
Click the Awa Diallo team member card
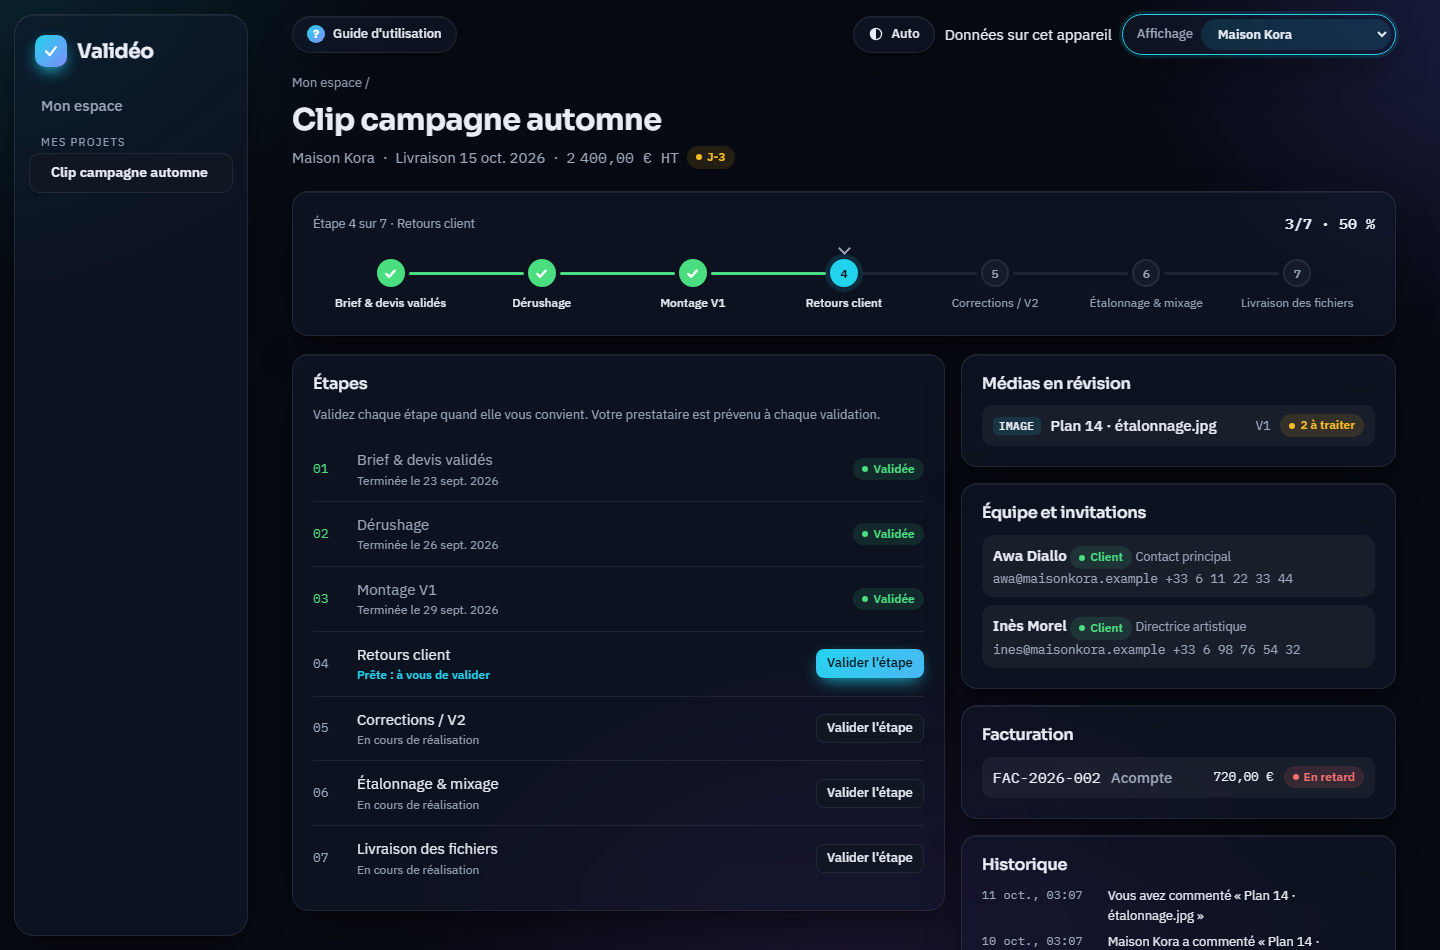[x=1178, y=567]
